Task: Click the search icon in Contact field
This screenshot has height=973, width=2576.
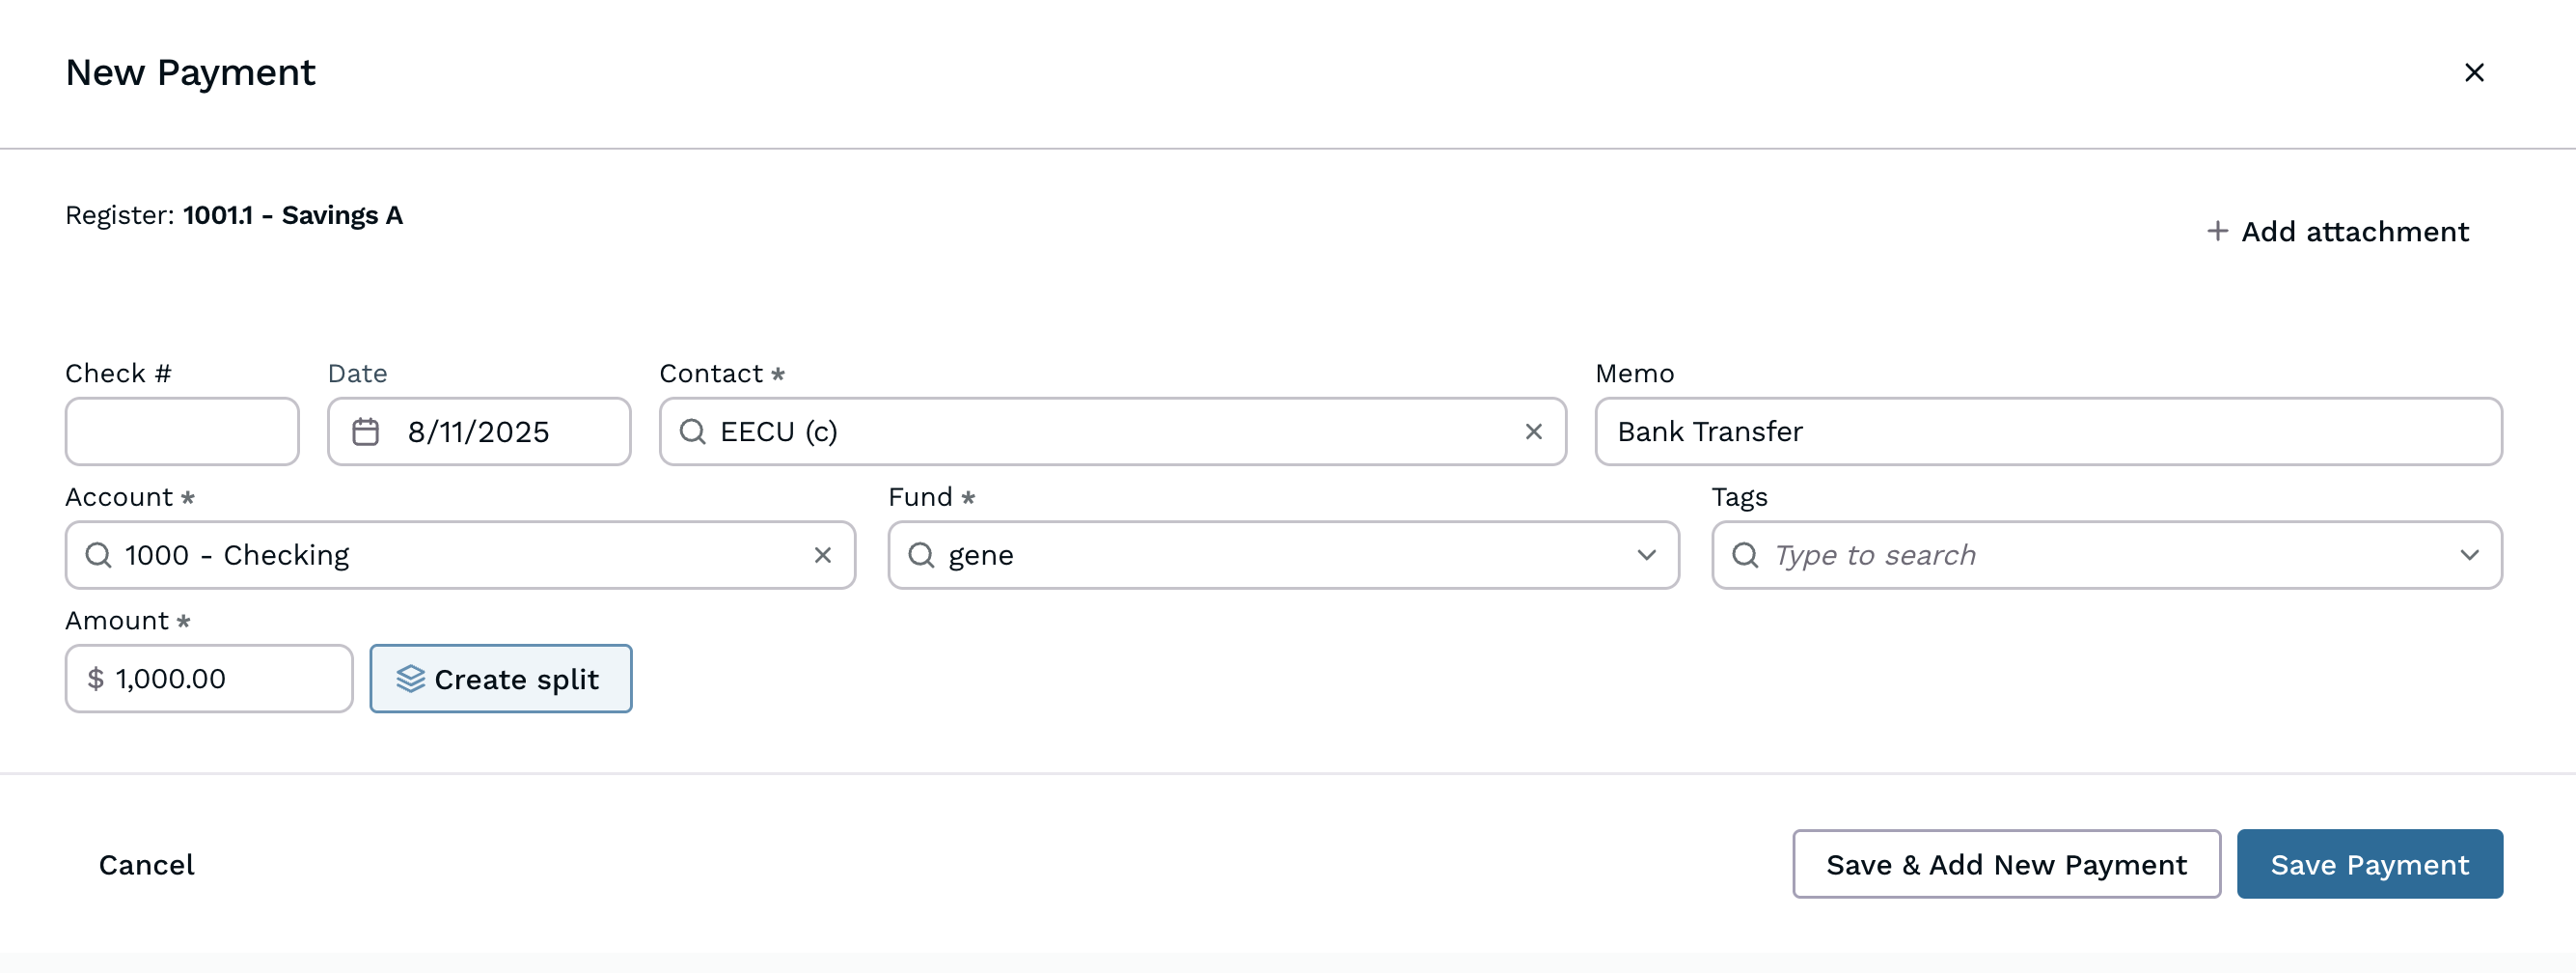Action: [692, 432]
